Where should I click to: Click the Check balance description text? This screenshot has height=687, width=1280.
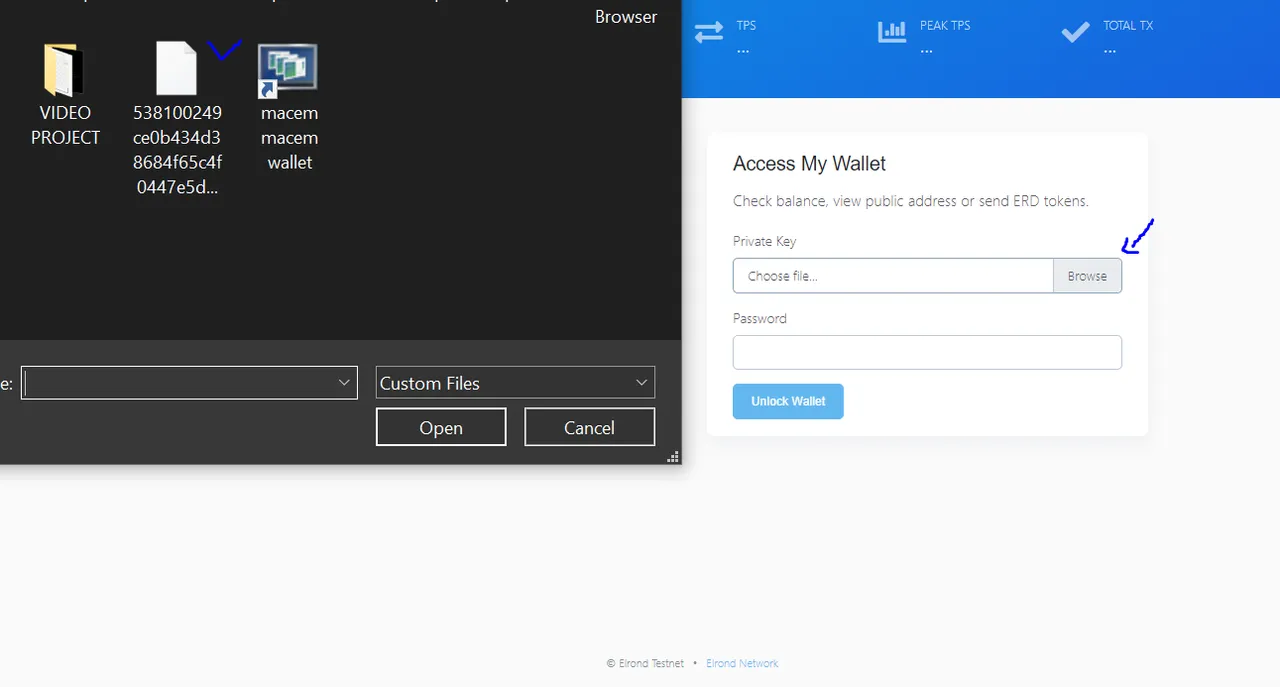tap(910, 201)
